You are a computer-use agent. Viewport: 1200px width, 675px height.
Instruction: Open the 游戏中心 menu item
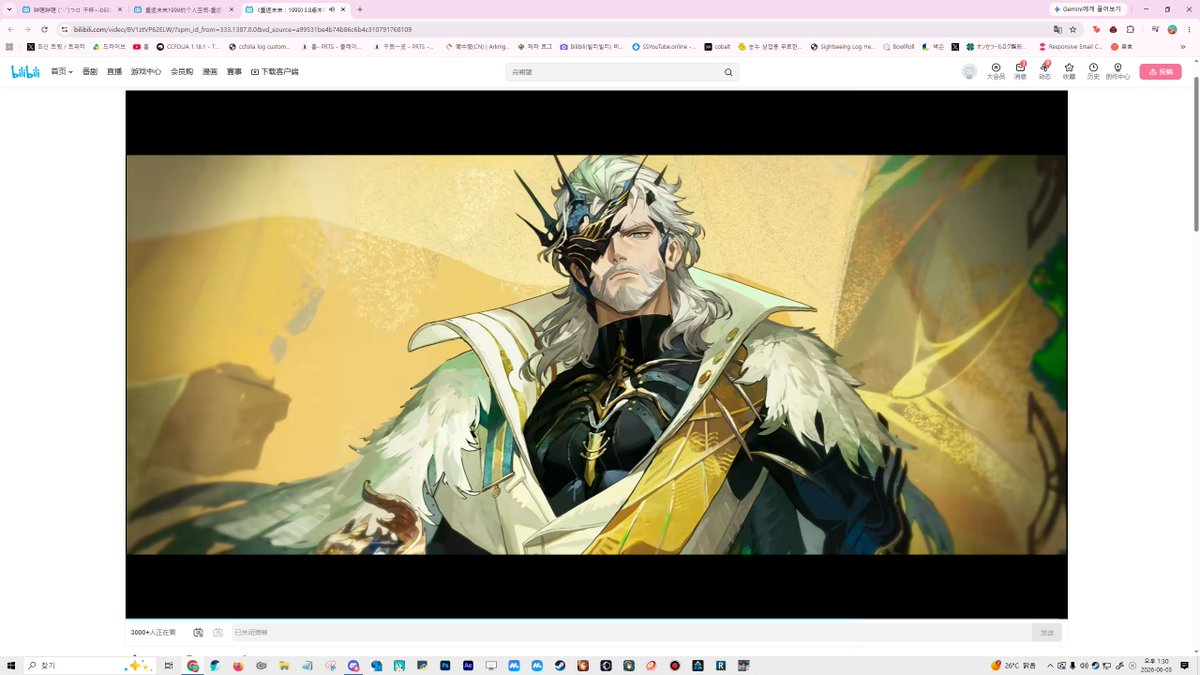click(x=146, y=72)
